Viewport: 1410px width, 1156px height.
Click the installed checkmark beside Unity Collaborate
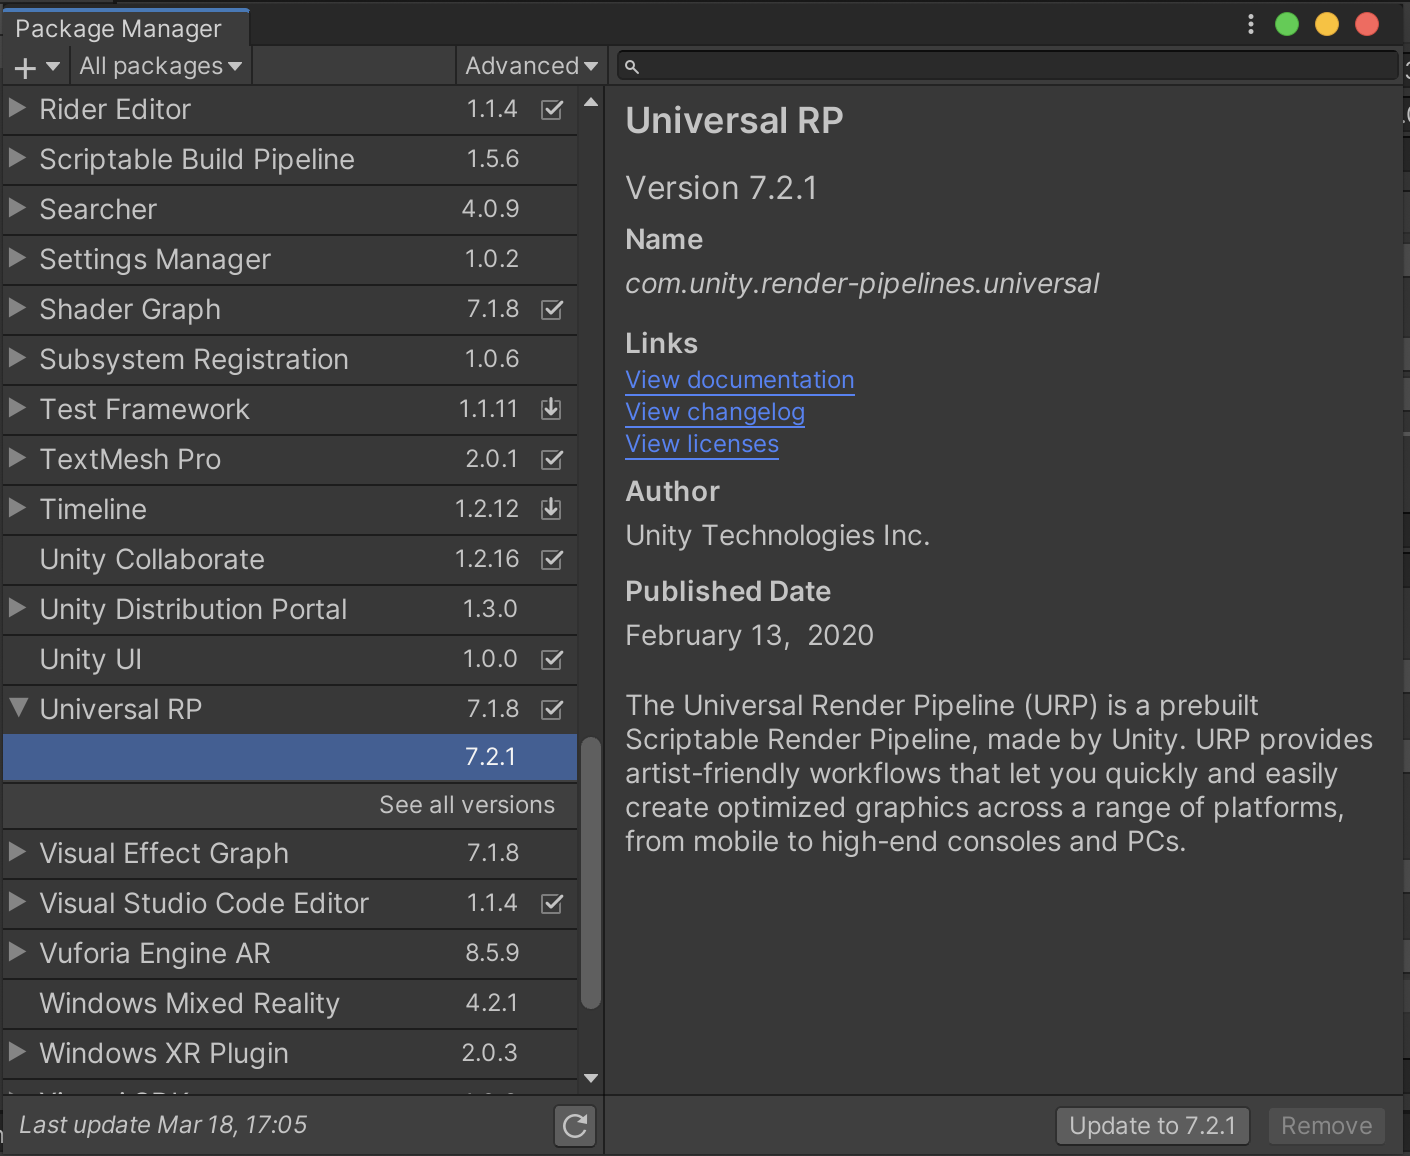[x=551, y=559]
